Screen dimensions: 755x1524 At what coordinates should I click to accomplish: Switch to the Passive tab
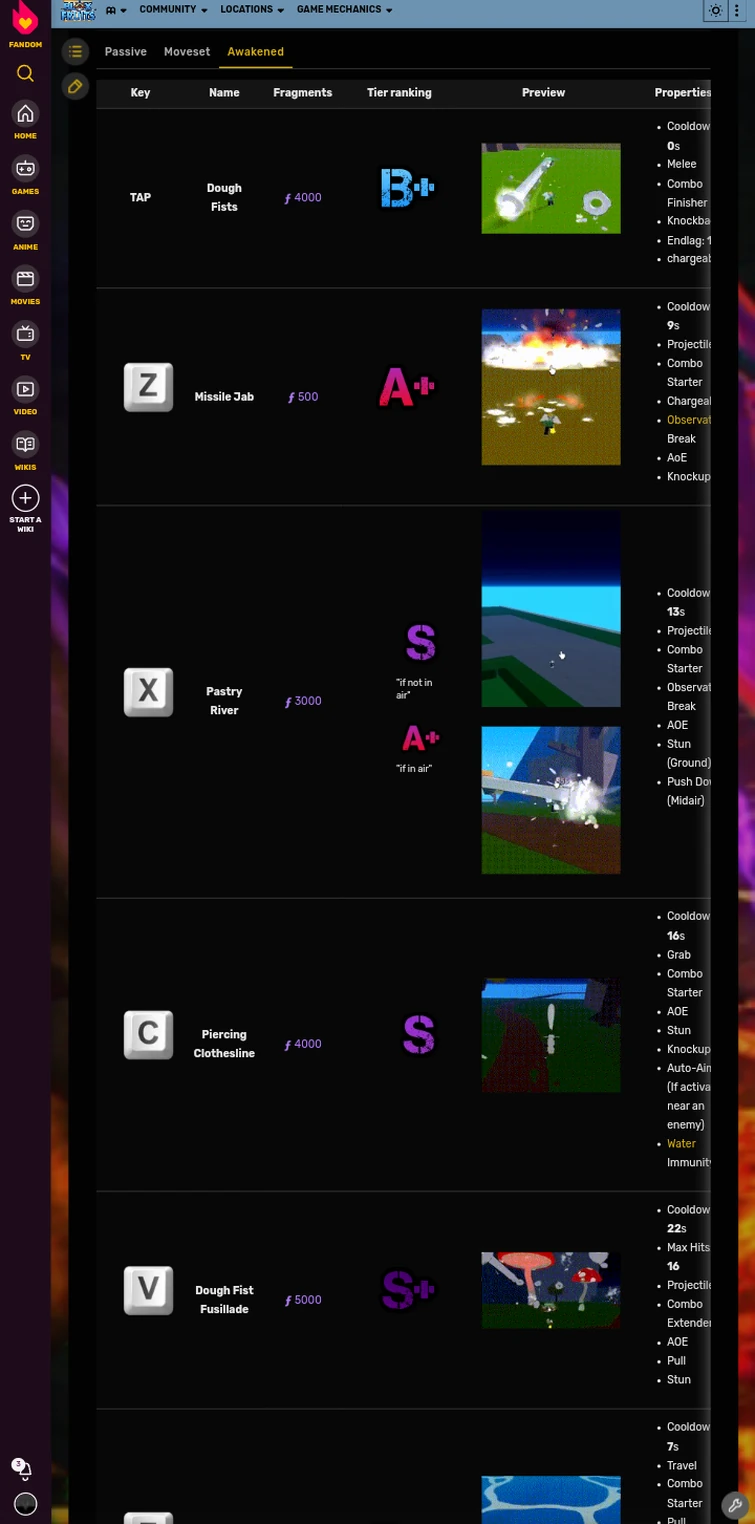[x=125, y=52]
